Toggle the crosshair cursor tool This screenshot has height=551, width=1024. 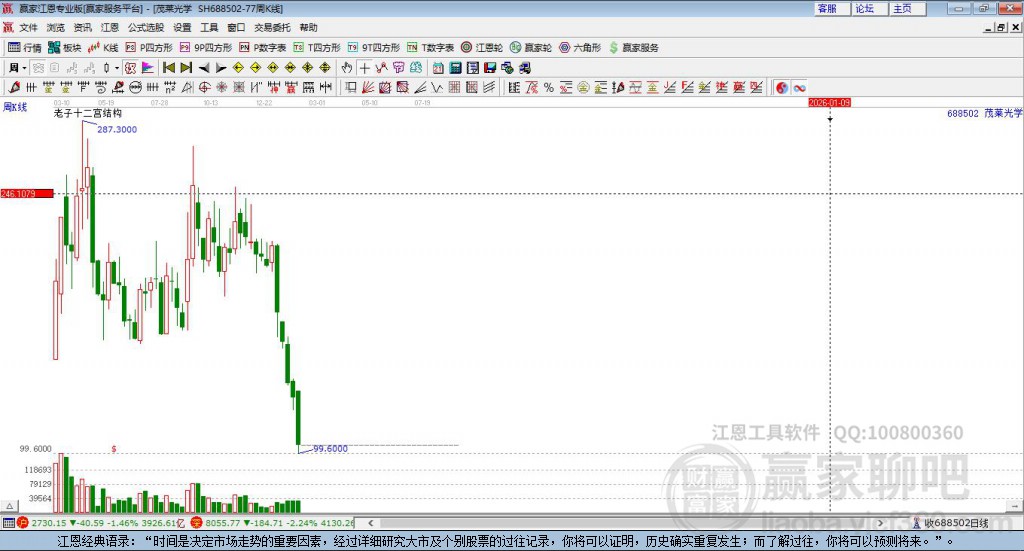[364, 68]
